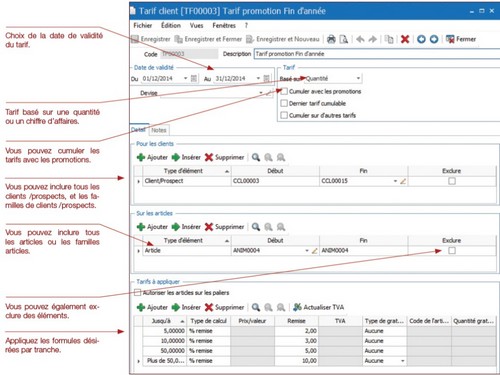500x375 pixels.
Task: Go to previous record with blue arrow
Action: [421, 39]
